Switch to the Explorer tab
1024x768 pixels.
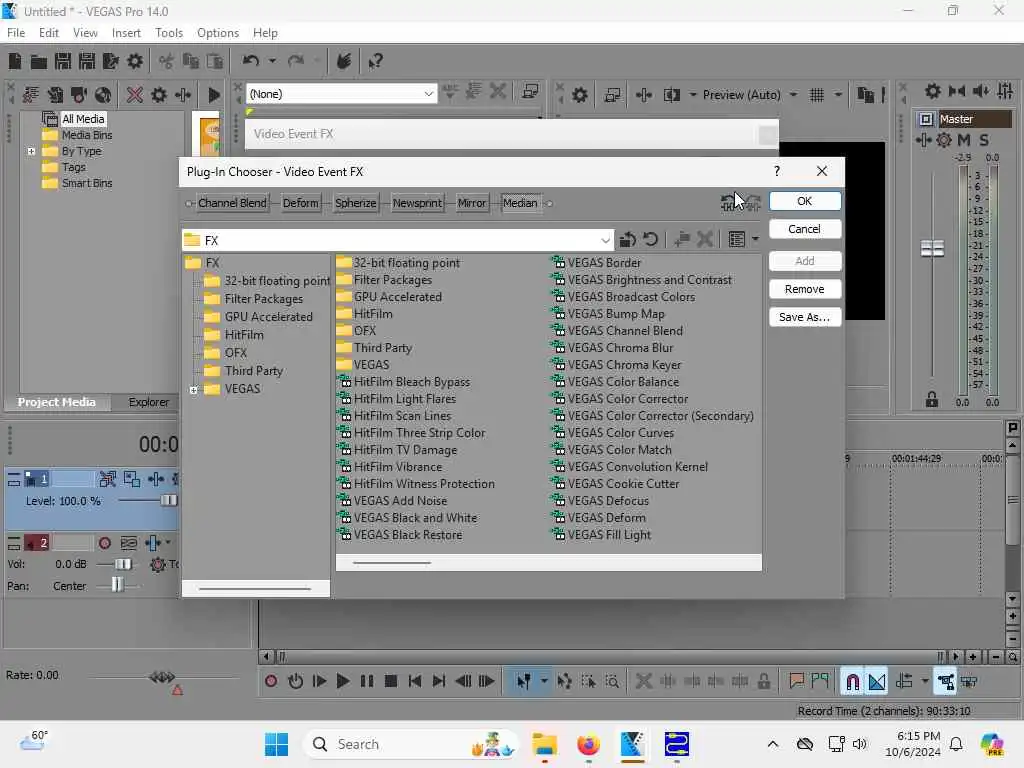(x=148, y=402)
